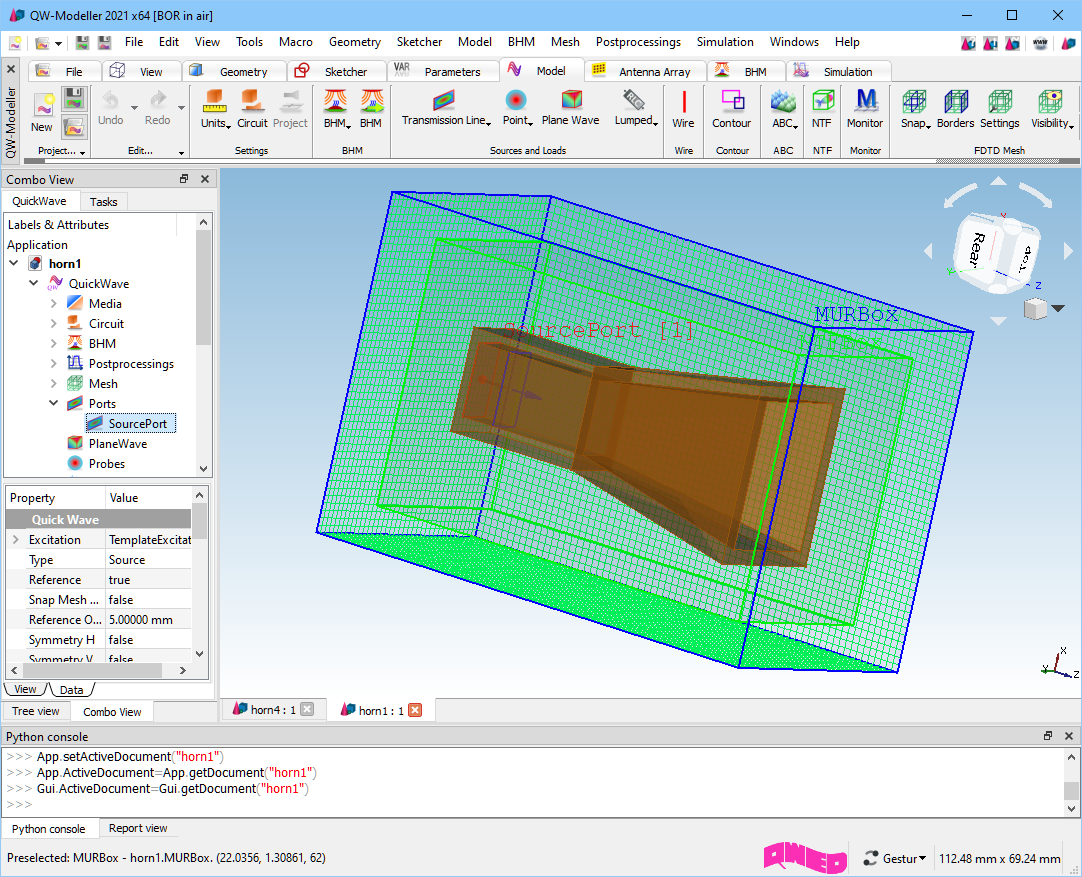
Task: Close the Combo View panel
Action: [x=205, y=179]
